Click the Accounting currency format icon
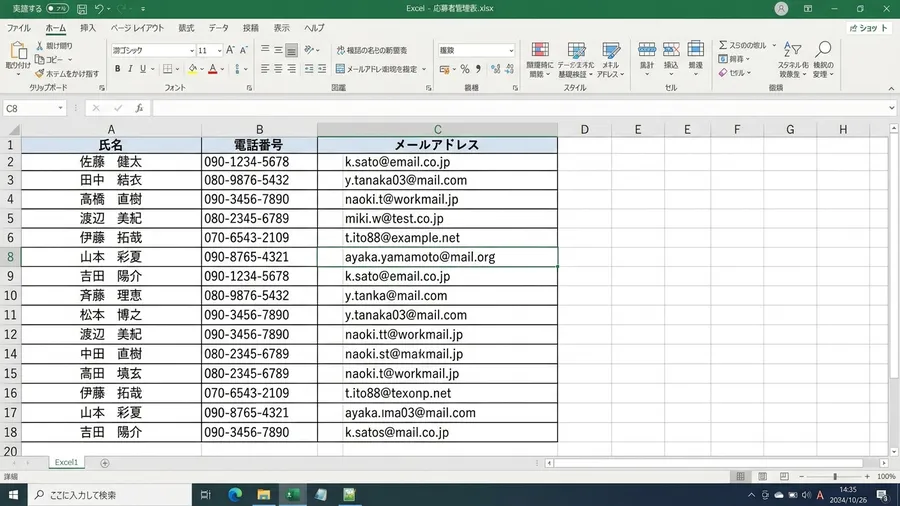Viewport: 900px width, 506px height. (x=444, y=69)
